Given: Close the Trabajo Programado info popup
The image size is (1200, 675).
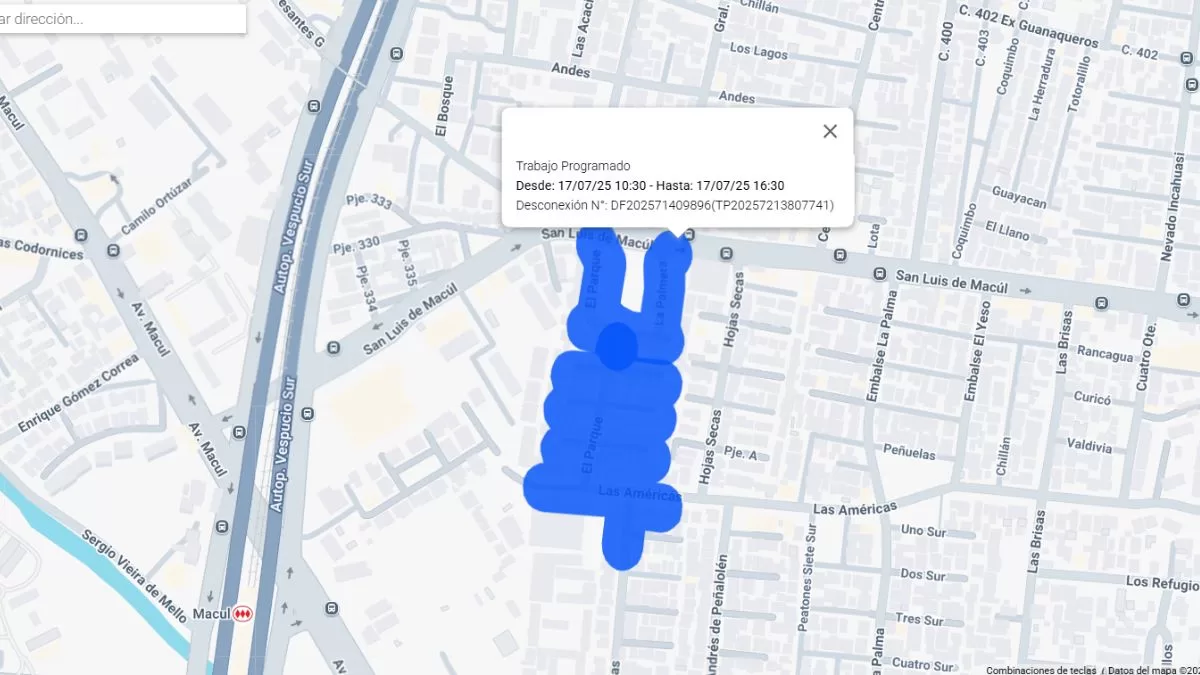Looking at the screenshot, I should click(x=829, y=131).
